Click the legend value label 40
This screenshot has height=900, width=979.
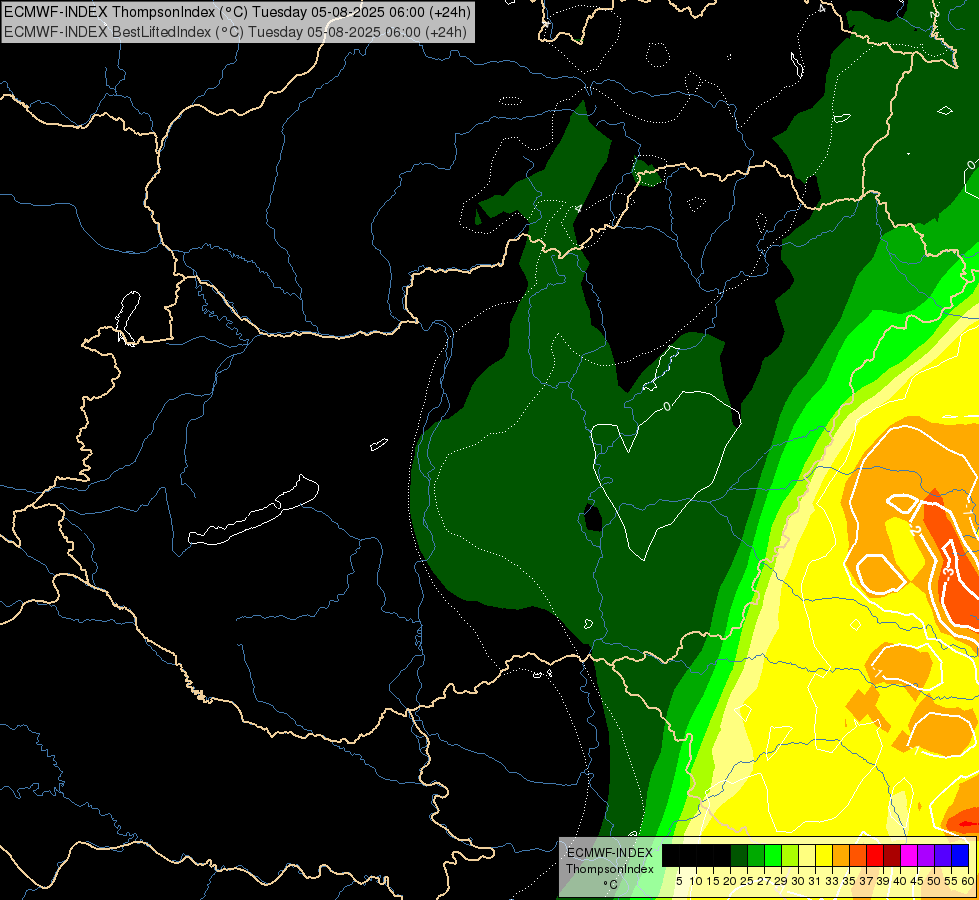pyautogui.click(x=900, y=881)
